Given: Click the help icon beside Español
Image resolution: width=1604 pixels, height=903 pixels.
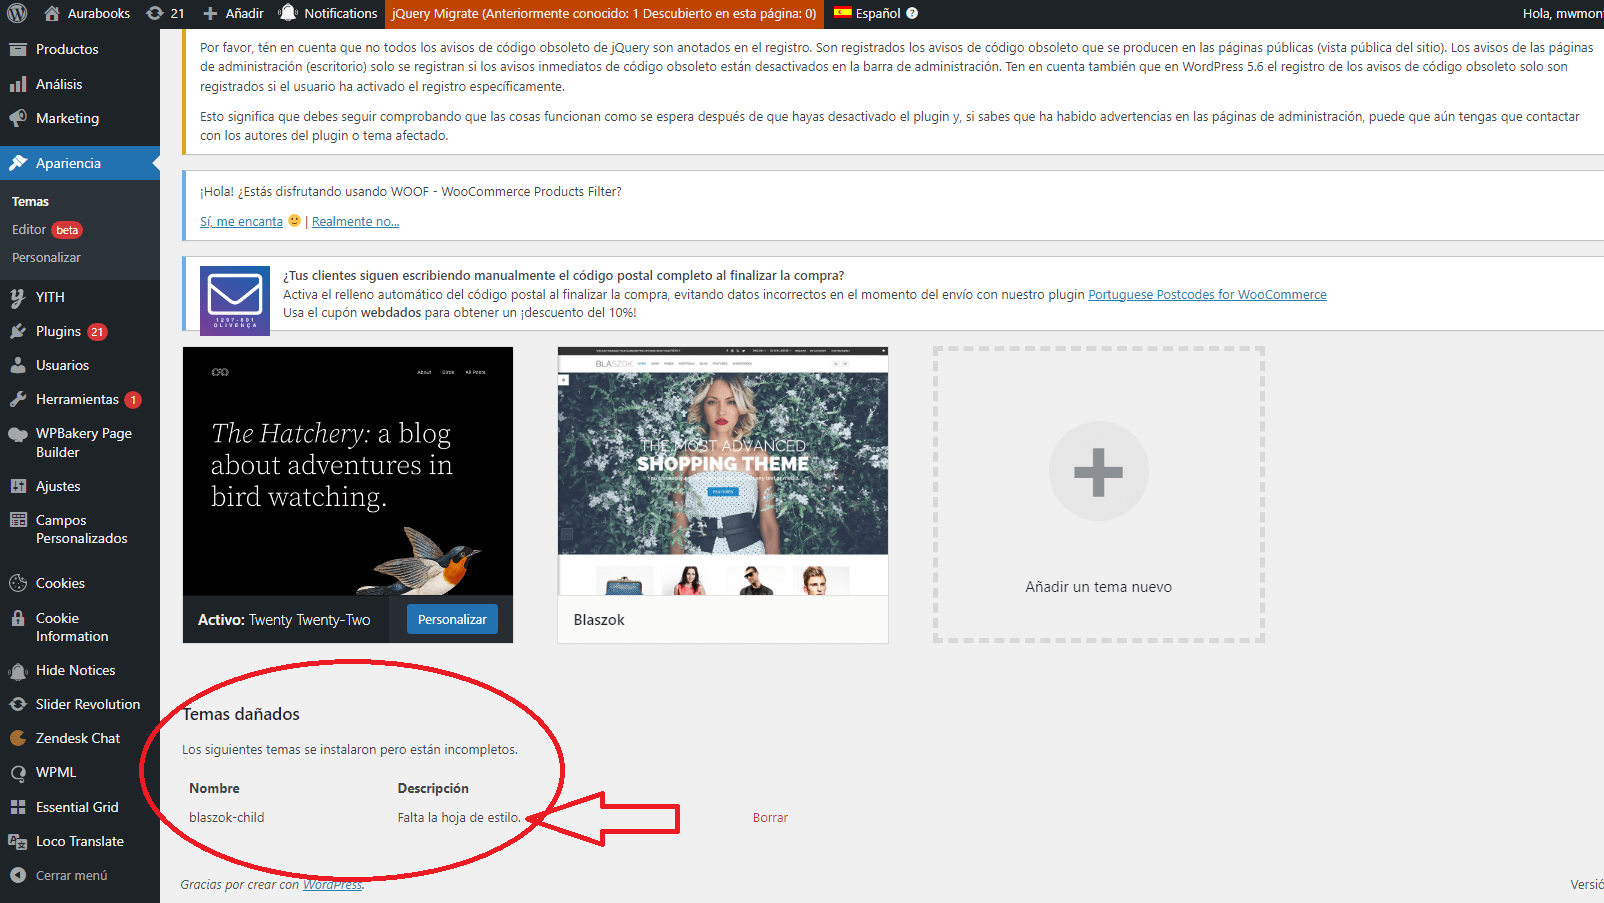Looking at the screenshot, I should point(912,14).
